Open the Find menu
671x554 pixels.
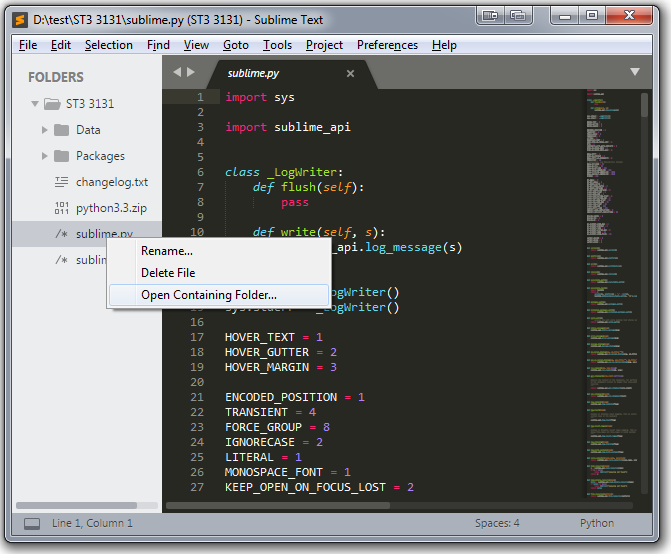point(158,45)
